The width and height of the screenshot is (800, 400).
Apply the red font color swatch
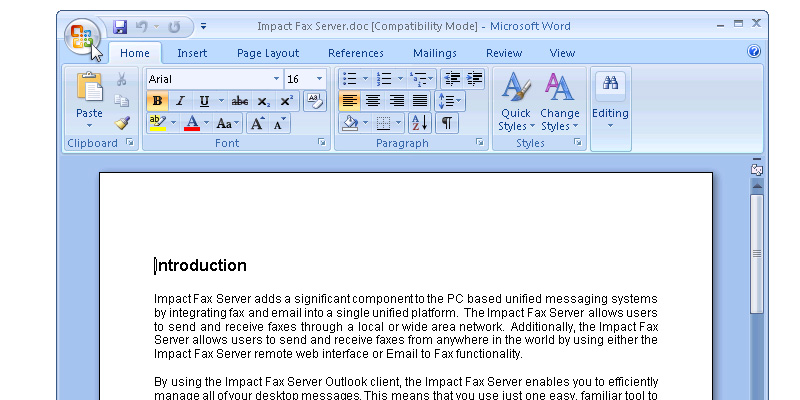tap(192, 124)
